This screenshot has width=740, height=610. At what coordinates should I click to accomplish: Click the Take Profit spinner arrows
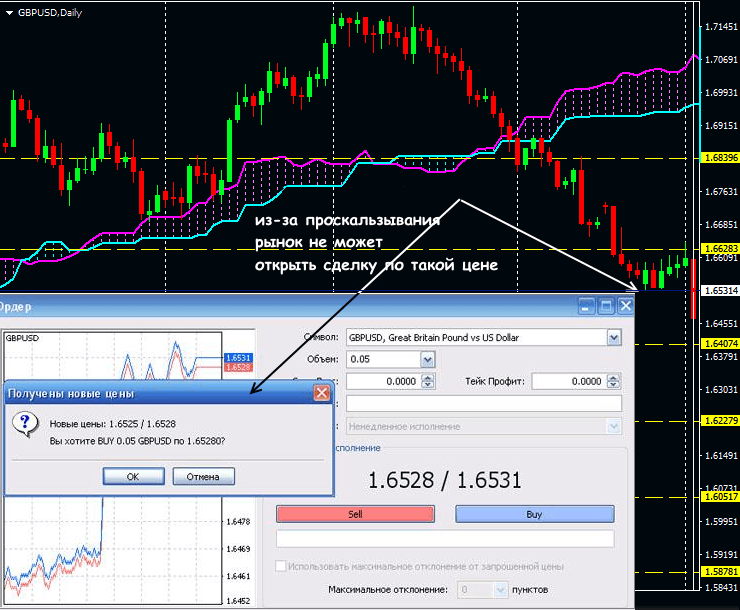point(613,381)
